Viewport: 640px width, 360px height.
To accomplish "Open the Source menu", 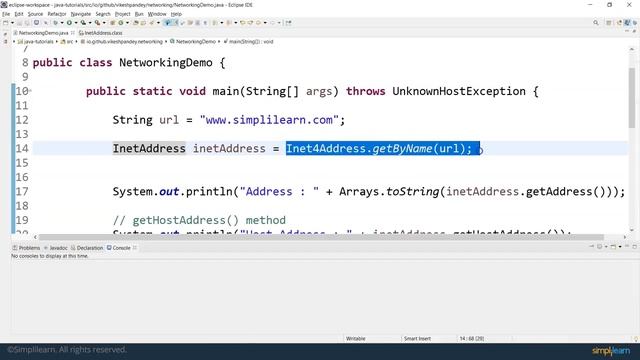I will [35, 14].
